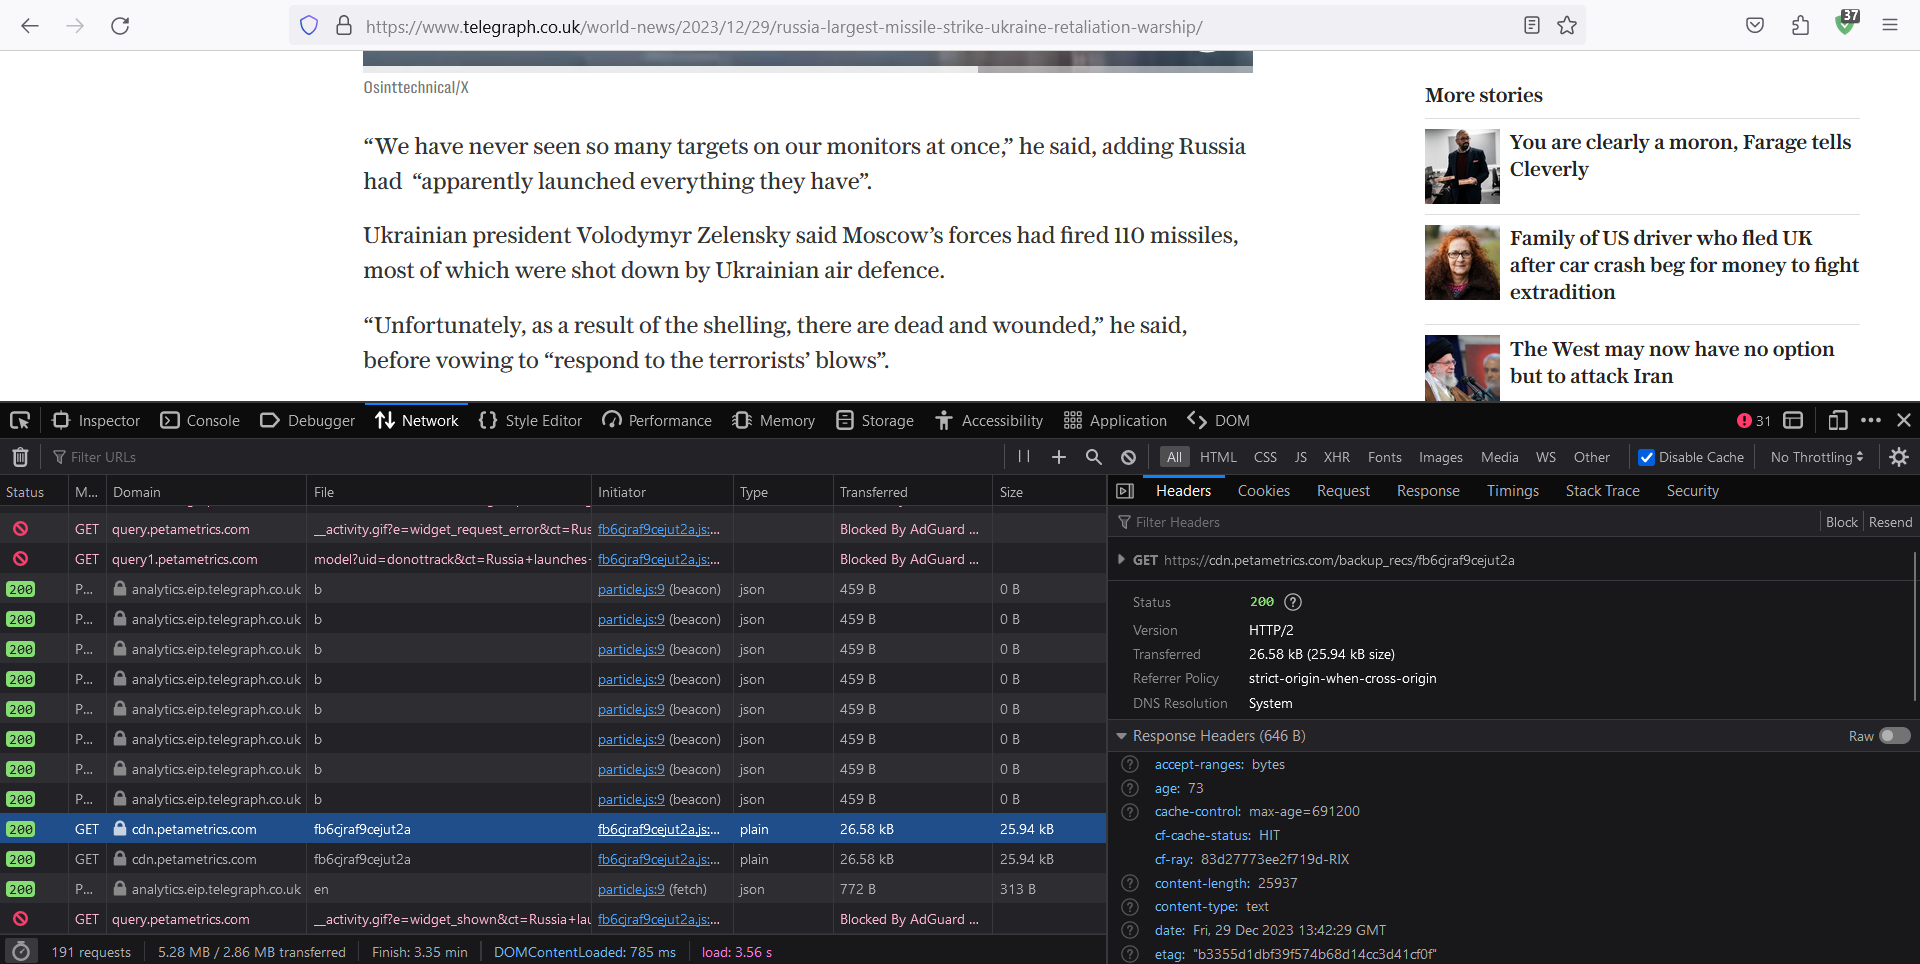Switch to the Cookies tab
Screen dimensions: 1920x964
click(x=1263, y=490)
